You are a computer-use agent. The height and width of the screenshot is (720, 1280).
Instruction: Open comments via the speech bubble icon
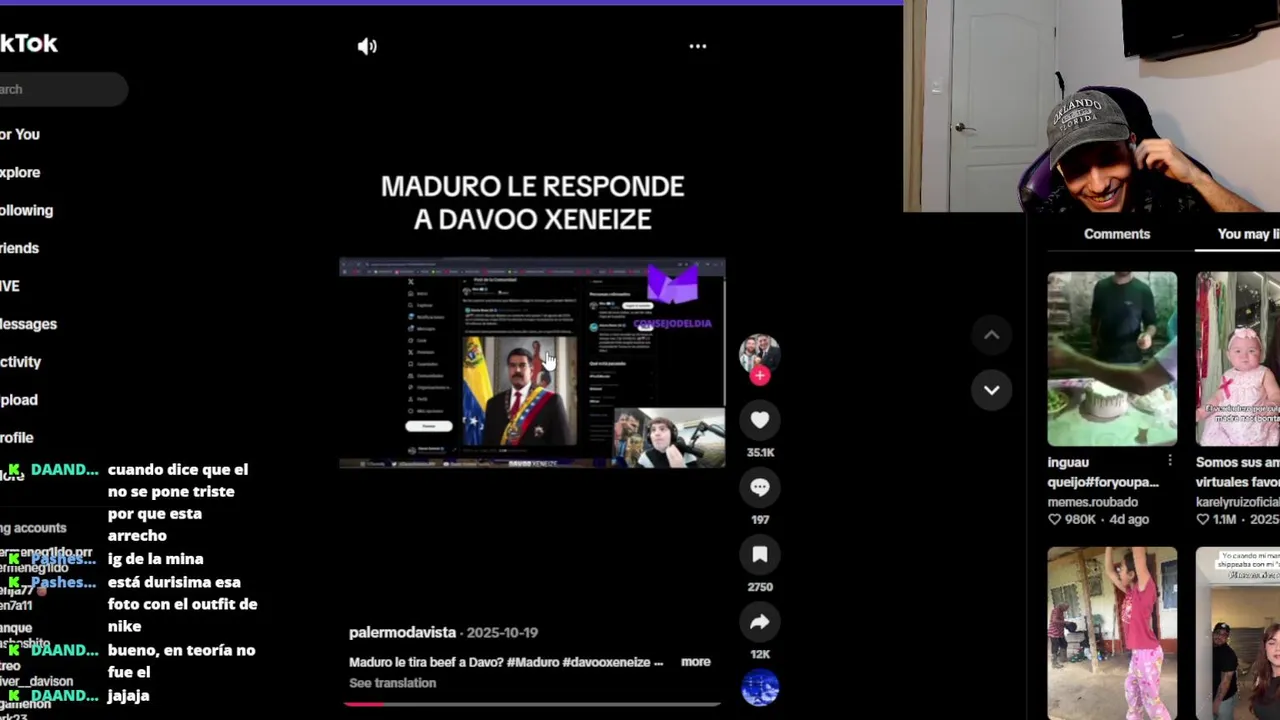[760, 487]
